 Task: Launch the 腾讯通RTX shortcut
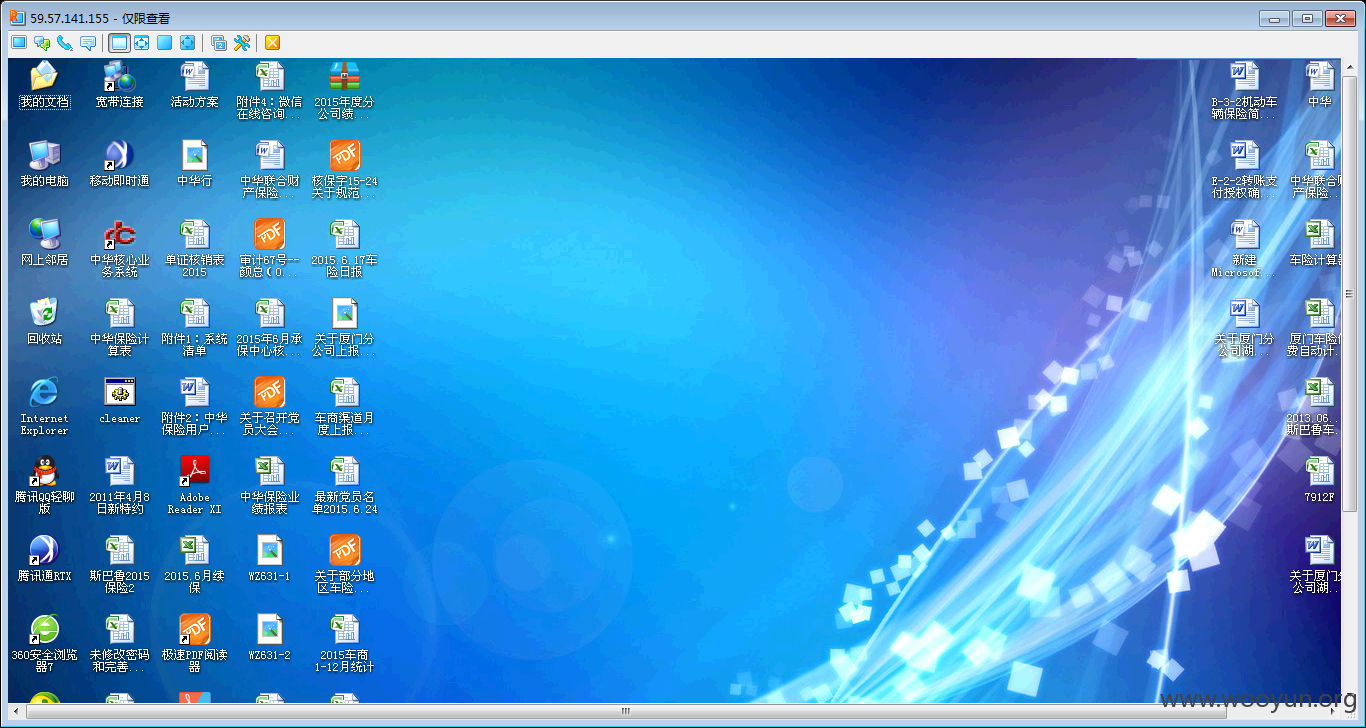(x=44, y=559)
